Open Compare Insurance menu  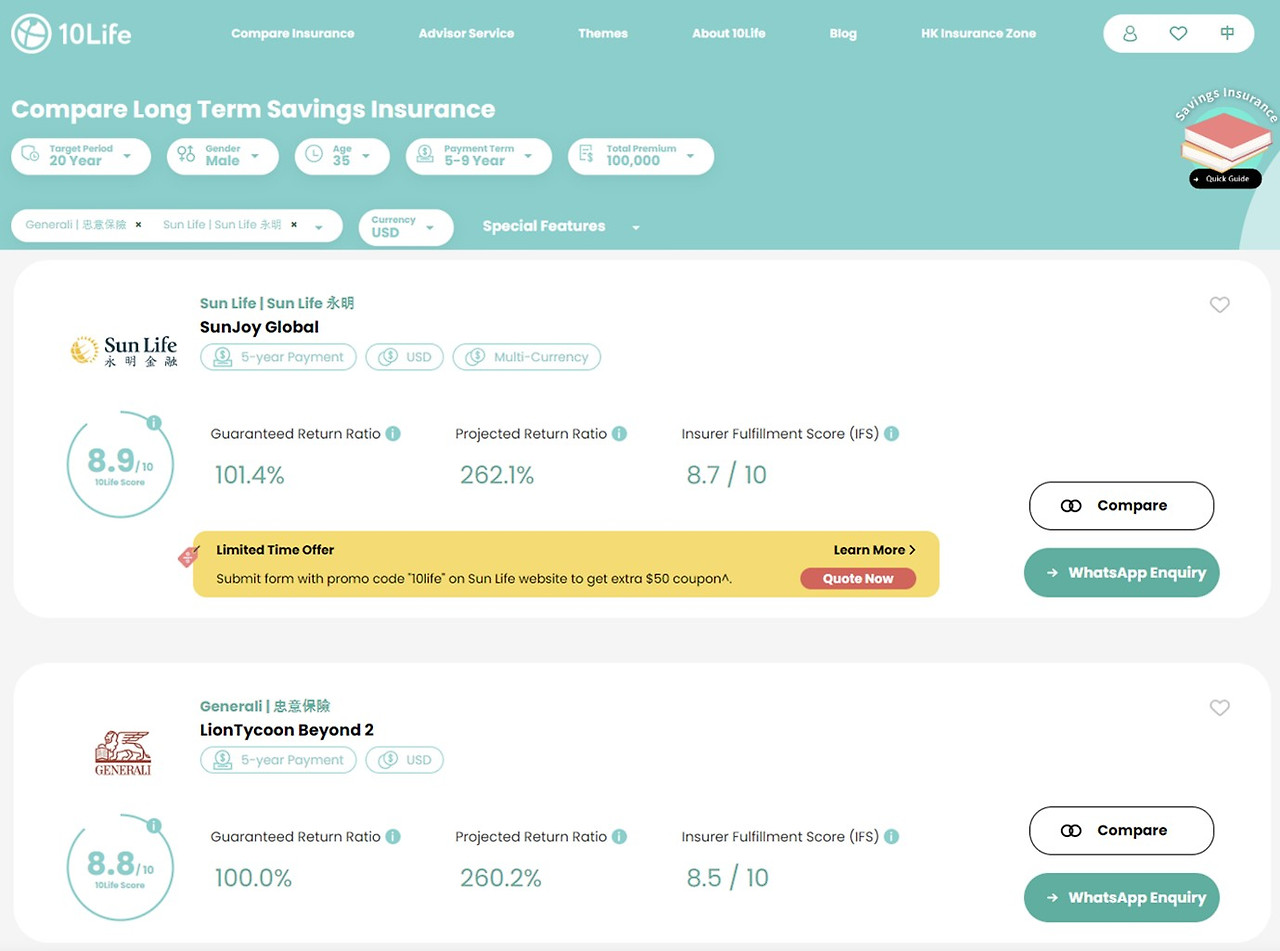[293, 33]
